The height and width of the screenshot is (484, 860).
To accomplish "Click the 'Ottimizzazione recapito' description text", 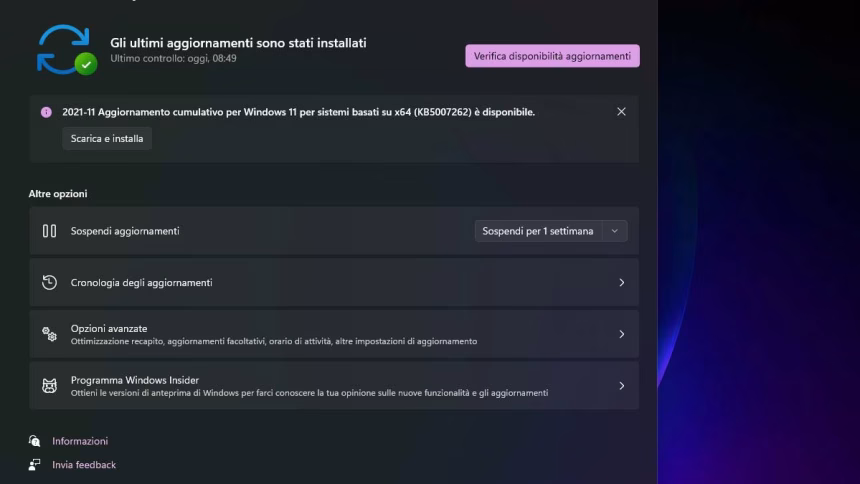I will coord(274,341).
